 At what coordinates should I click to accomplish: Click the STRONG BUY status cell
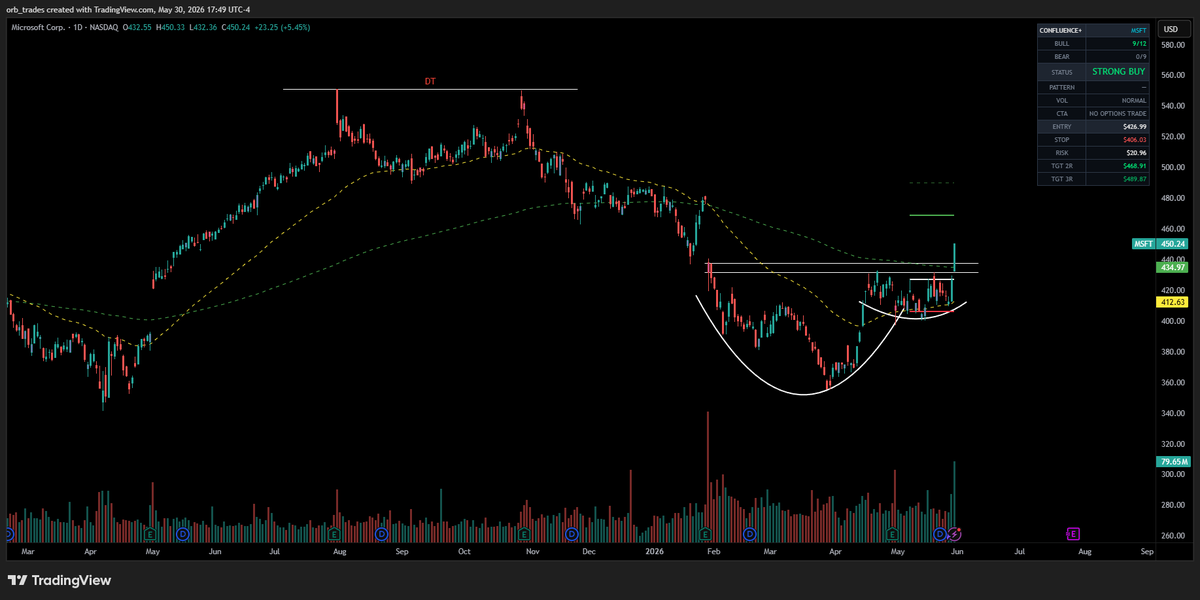1119,72
